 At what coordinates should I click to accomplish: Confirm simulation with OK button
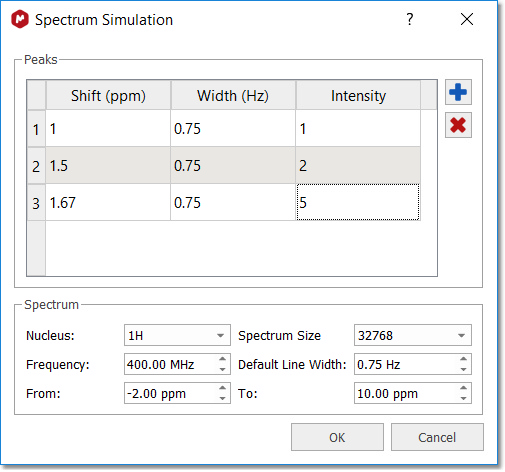point(337,437)
